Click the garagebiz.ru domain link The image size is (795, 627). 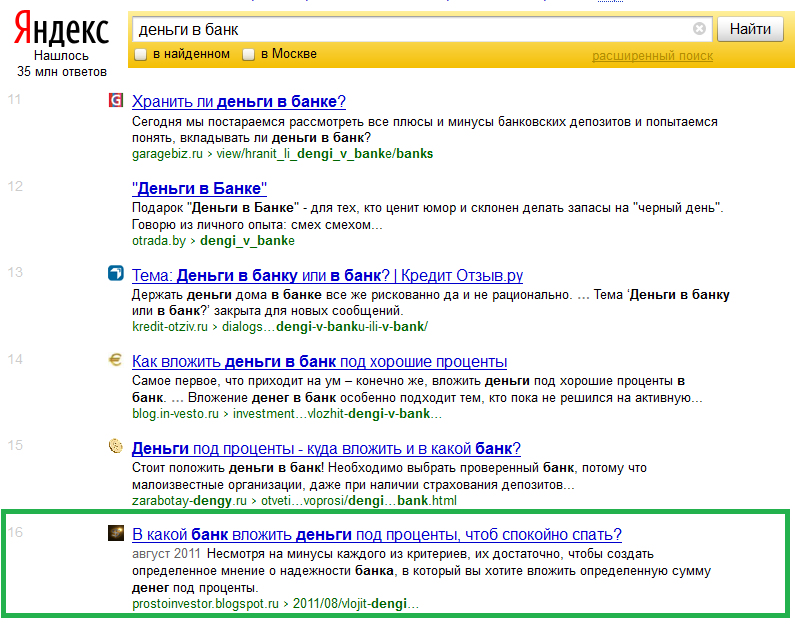pyautogui.click(x=167, y=154)
